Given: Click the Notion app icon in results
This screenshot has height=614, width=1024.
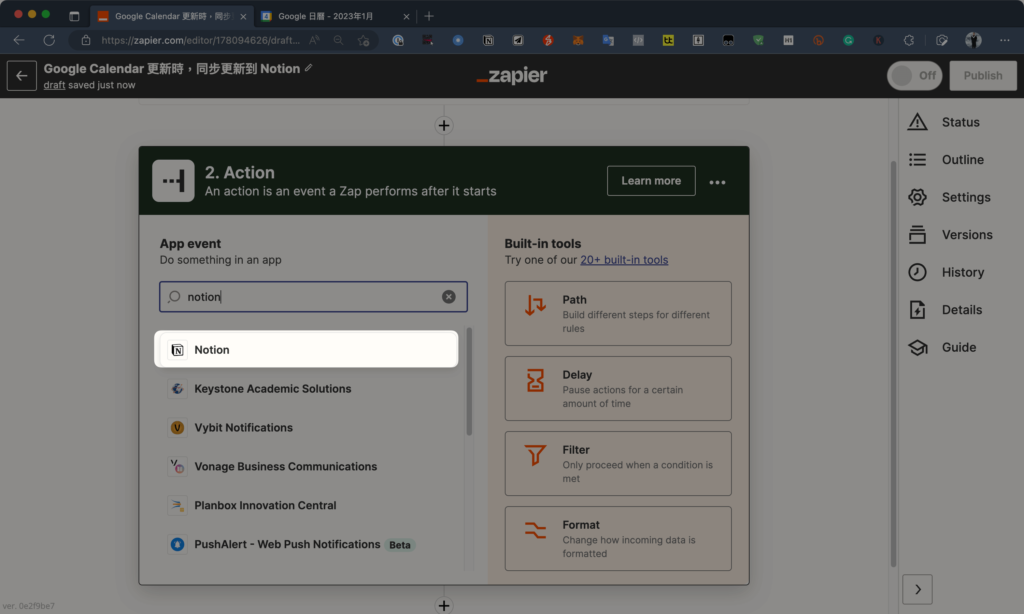Looking at the screenshot, I should (177, 350).
